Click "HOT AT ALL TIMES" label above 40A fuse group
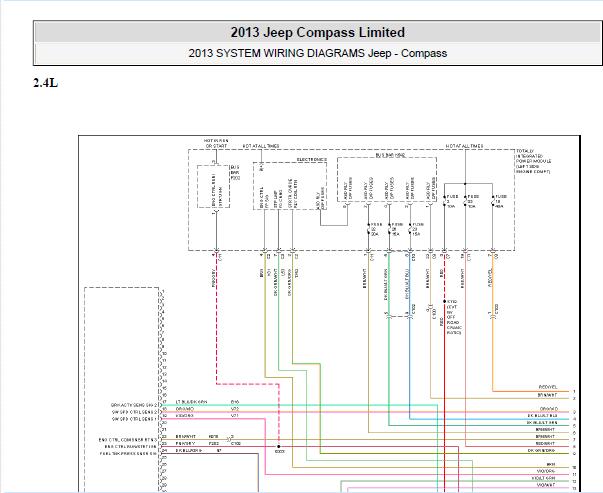Image resolution: width=603 pixels, height=493 pixels. coord(465,146)
